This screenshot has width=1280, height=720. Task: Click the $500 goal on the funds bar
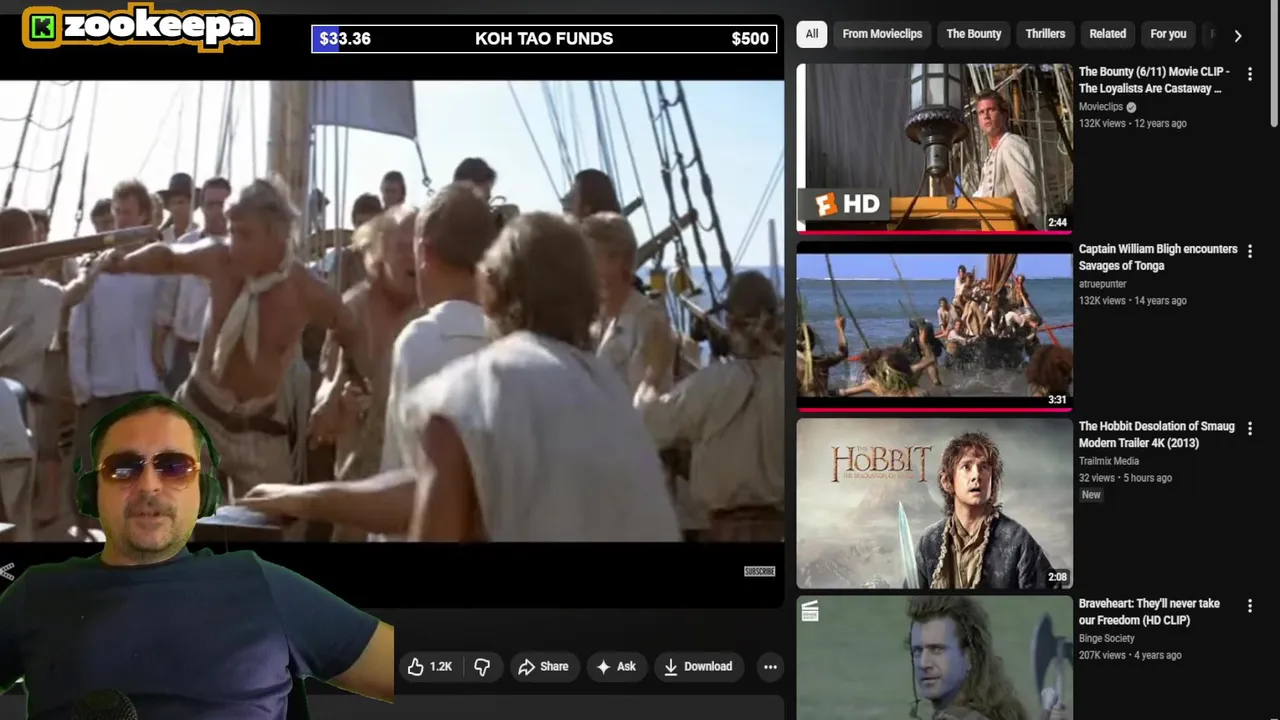point(750,39)
